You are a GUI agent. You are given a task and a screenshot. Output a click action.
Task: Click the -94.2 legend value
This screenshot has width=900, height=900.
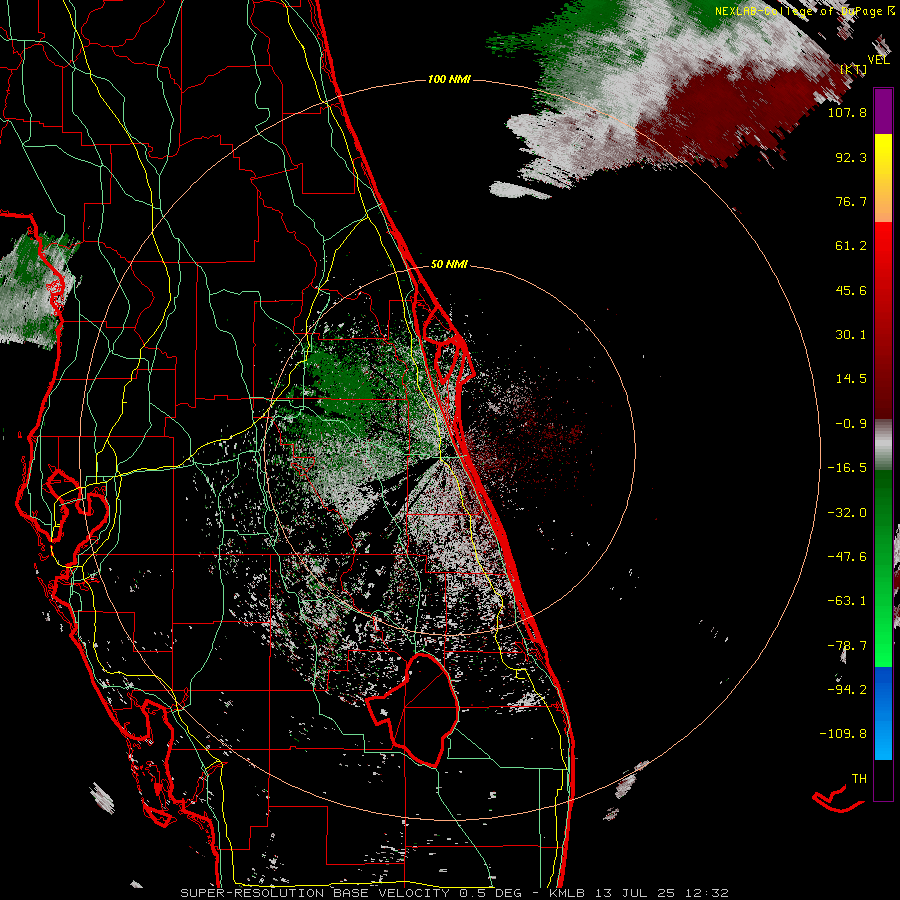click(x=847, y=689)
